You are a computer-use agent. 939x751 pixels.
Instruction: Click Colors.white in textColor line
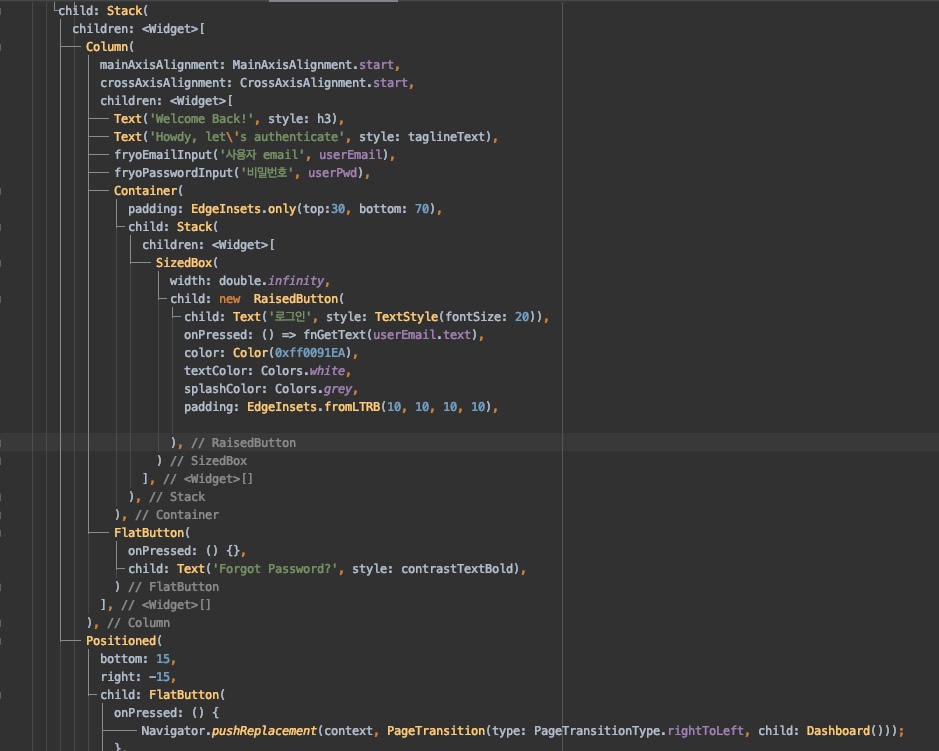pos(302,371)
